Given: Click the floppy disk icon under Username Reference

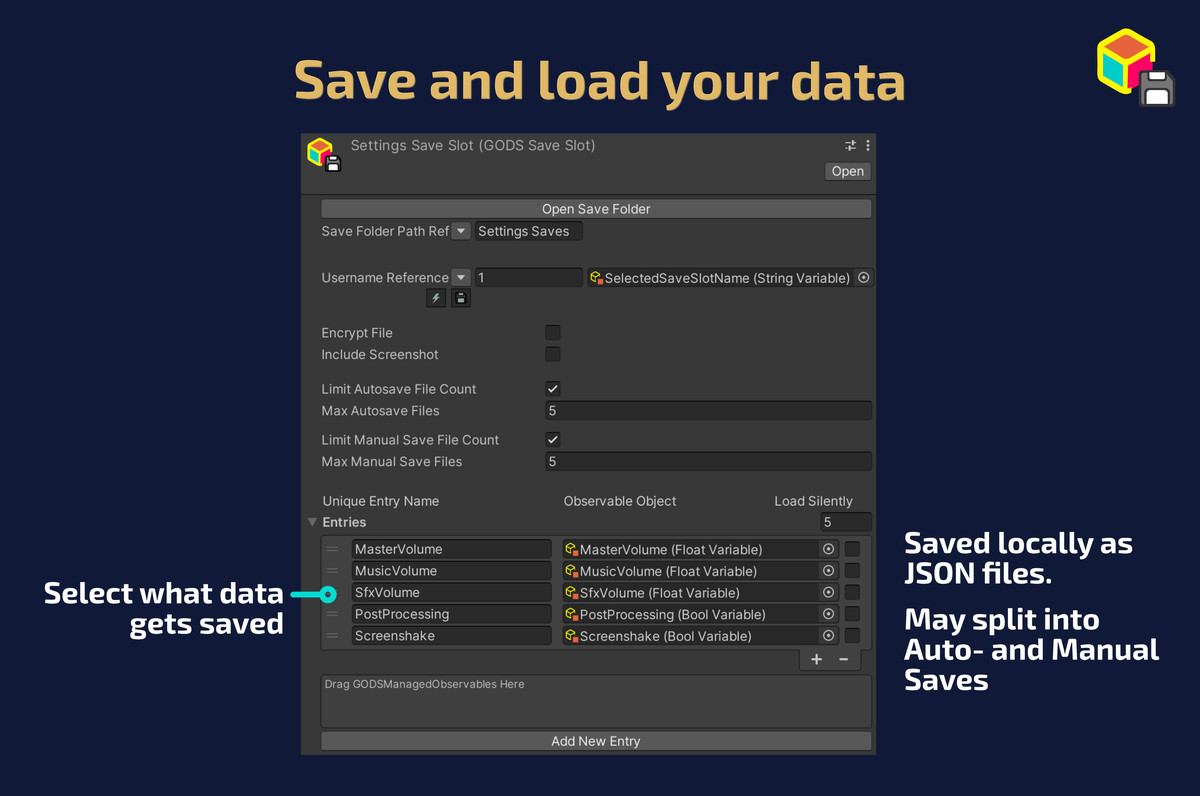Looking at the screenshot, I should [460, 298].
